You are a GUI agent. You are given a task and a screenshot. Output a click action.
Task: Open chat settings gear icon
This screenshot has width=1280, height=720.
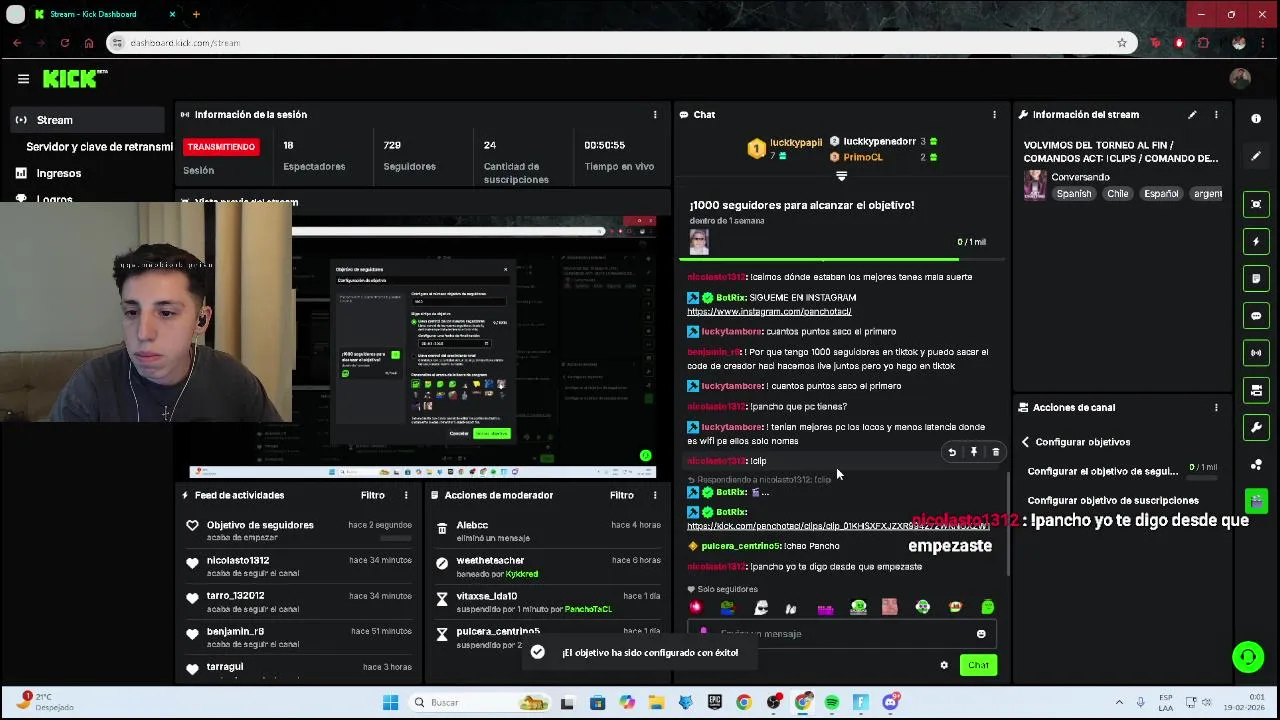pos(944,665)
